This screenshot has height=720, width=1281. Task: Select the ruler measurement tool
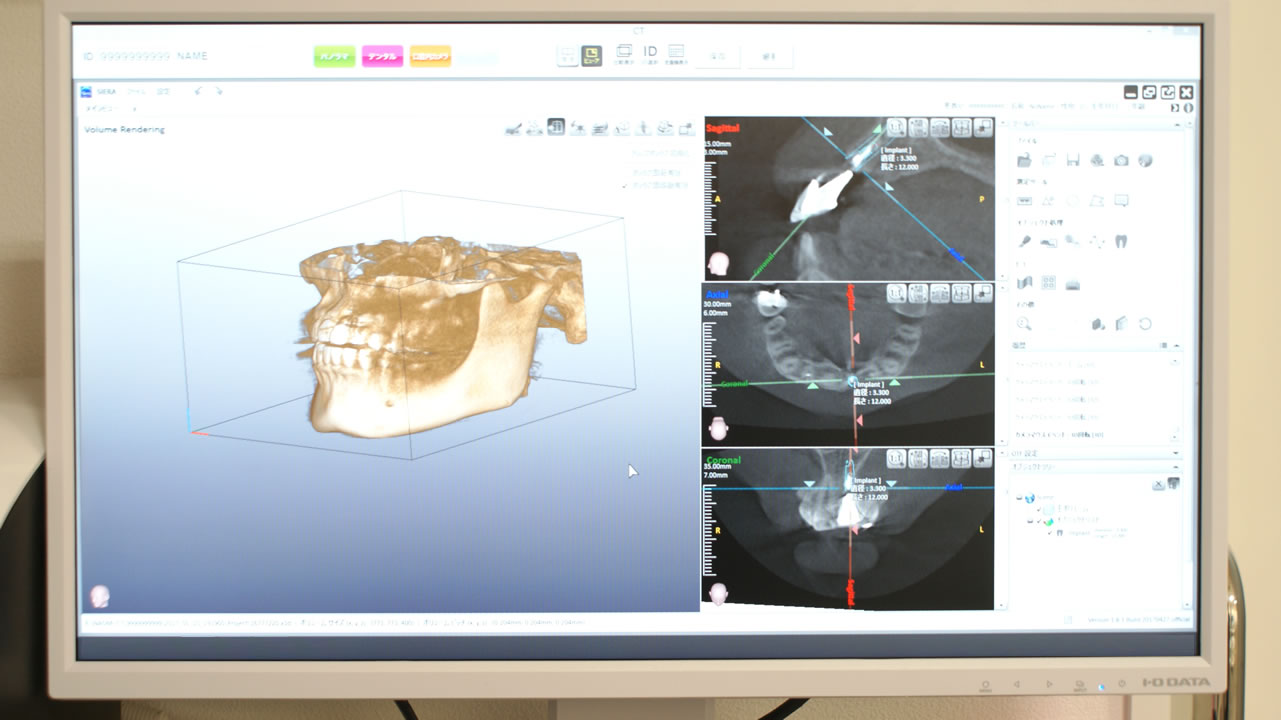(1024, 200)
